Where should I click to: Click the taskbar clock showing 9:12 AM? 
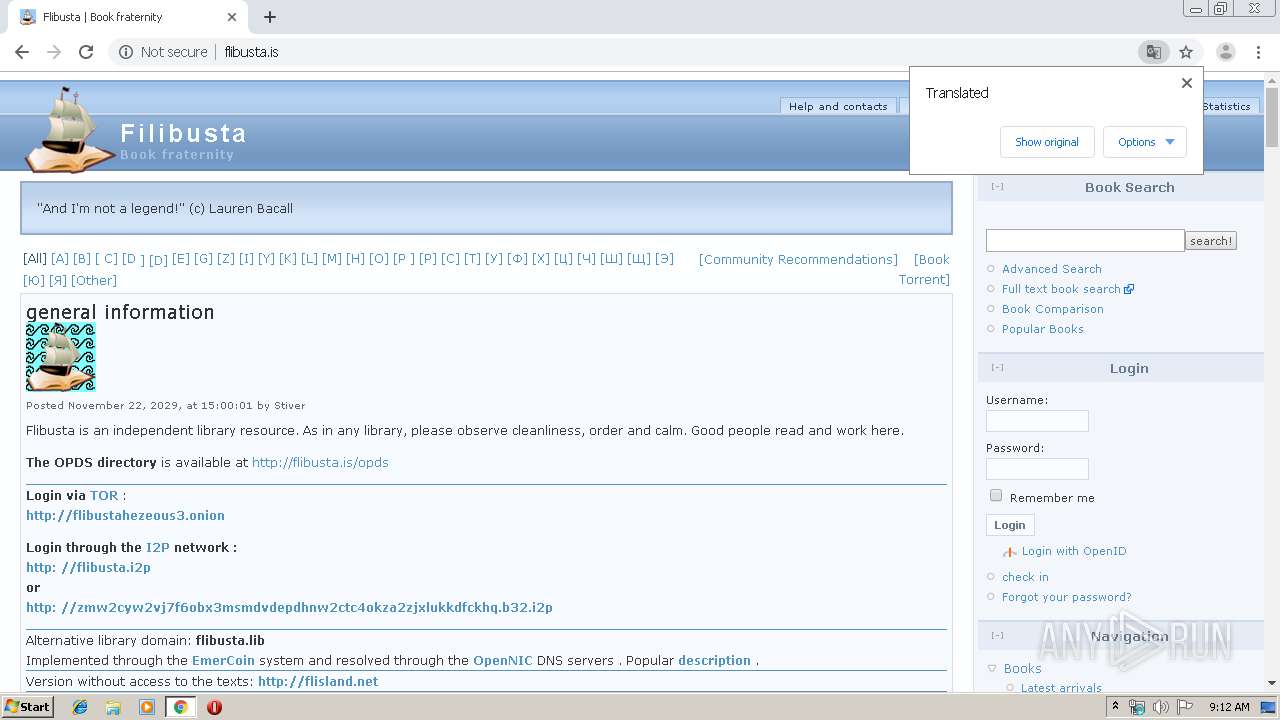point(1229,707)
